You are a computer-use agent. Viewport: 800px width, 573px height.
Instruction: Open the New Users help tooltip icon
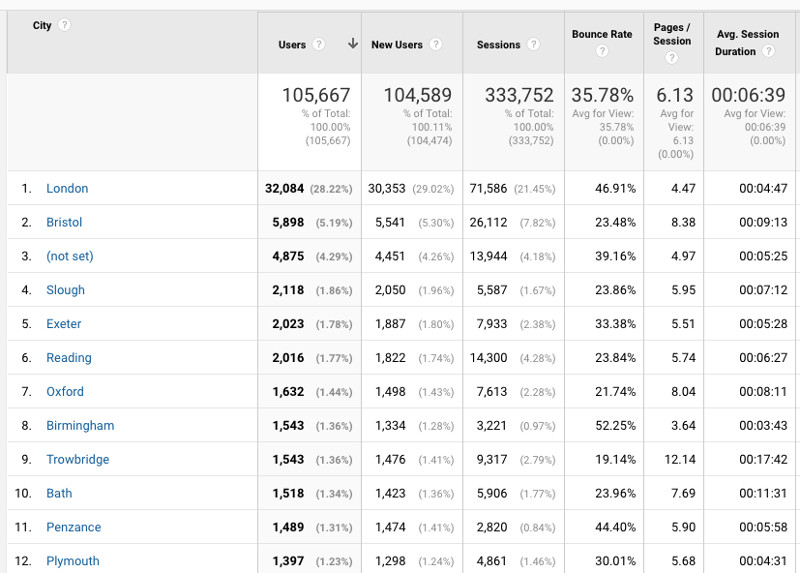point(436,45)
